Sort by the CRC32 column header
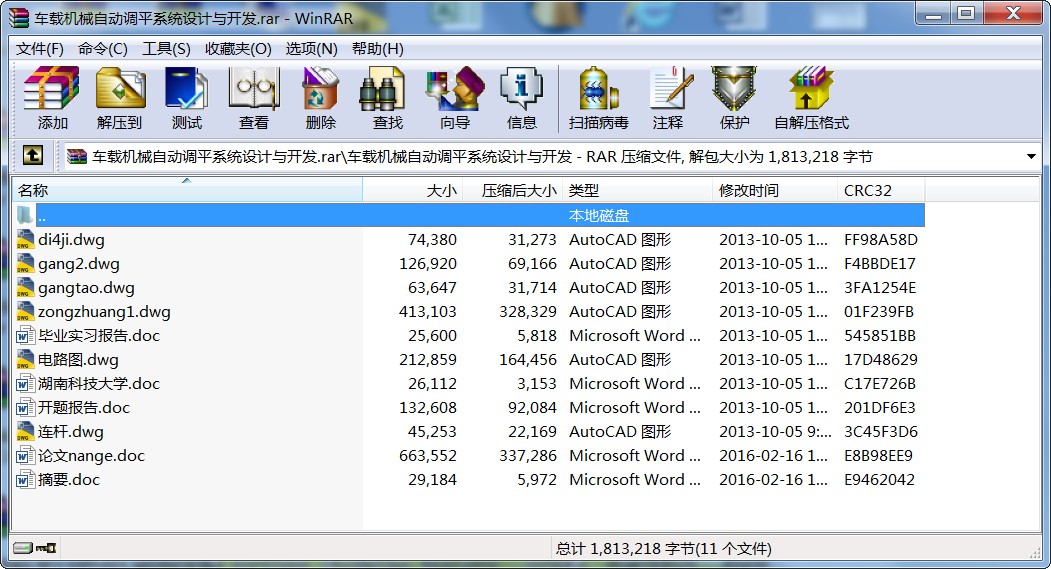 [x=881, y=190]
